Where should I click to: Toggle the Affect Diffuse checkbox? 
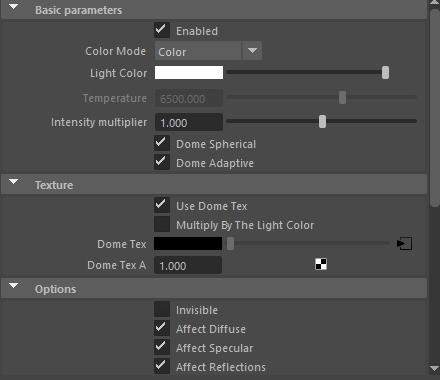(162, 328)
